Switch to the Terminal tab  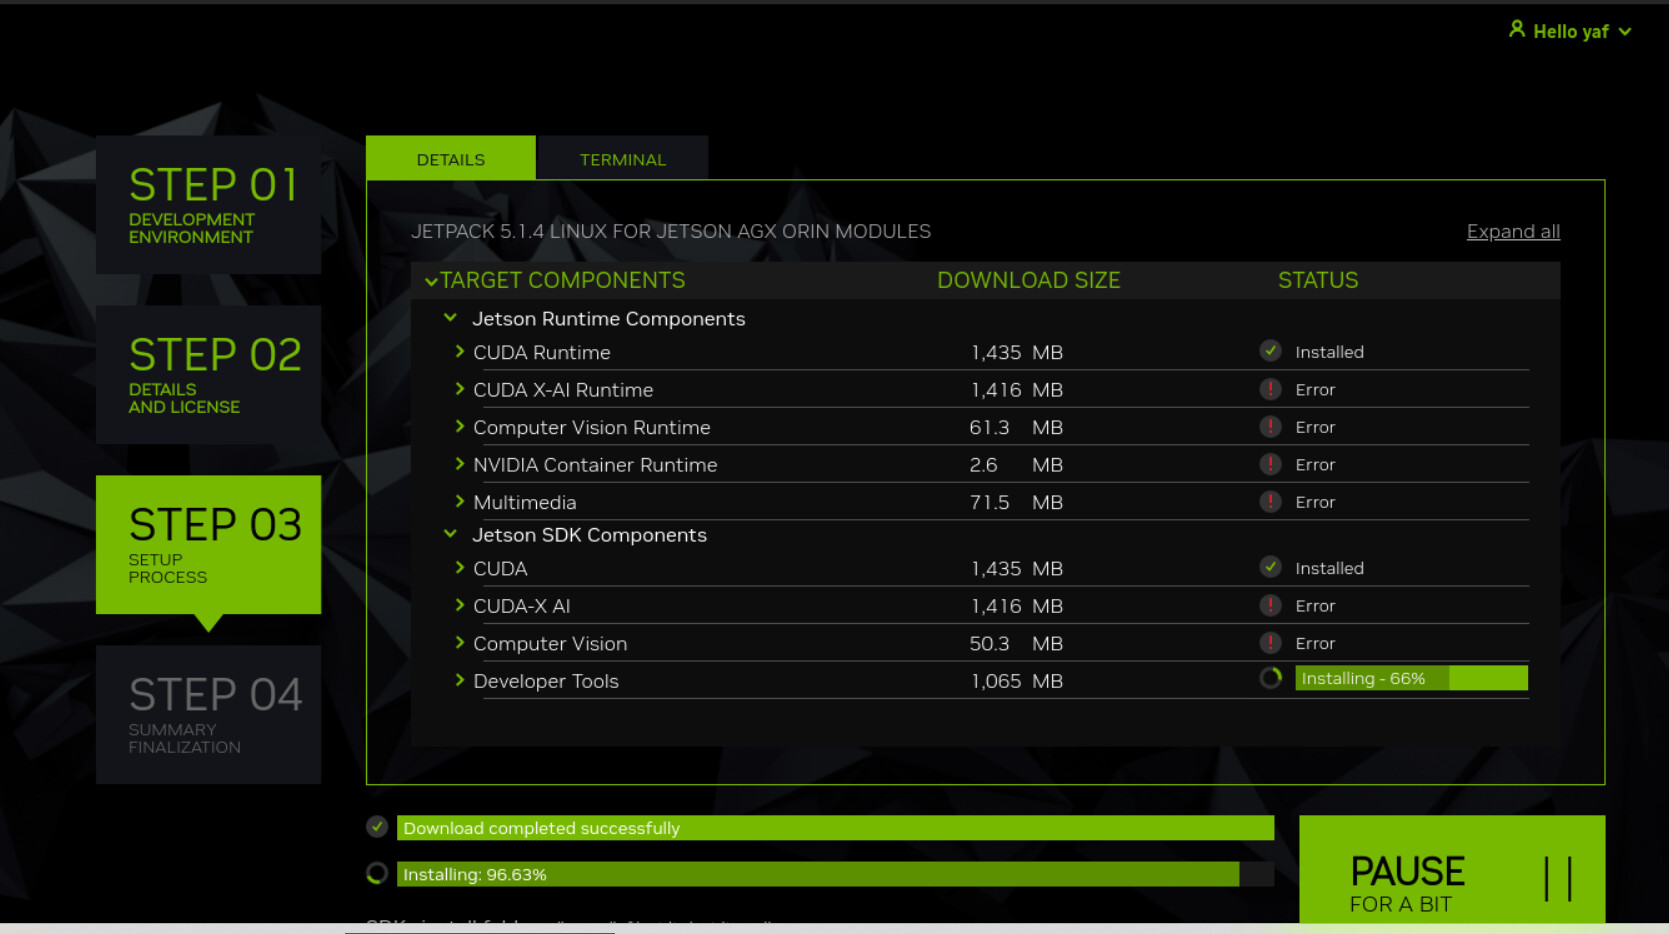coord(622,160)
